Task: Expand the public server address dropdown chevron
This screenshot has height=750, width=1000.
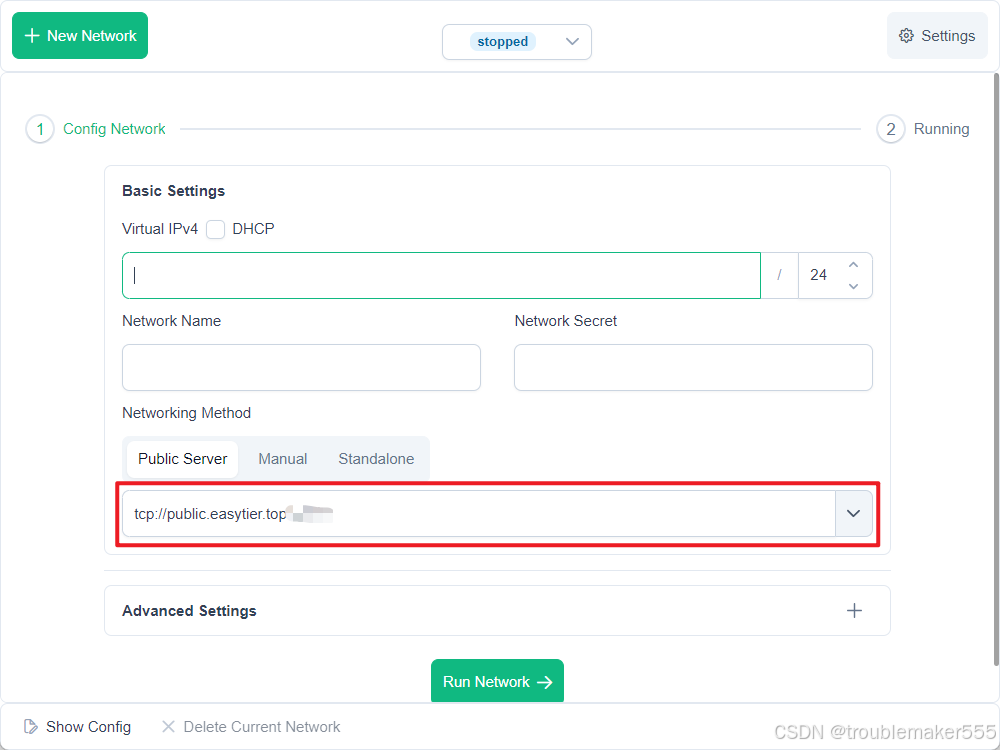Action: (x=853, y=513)
